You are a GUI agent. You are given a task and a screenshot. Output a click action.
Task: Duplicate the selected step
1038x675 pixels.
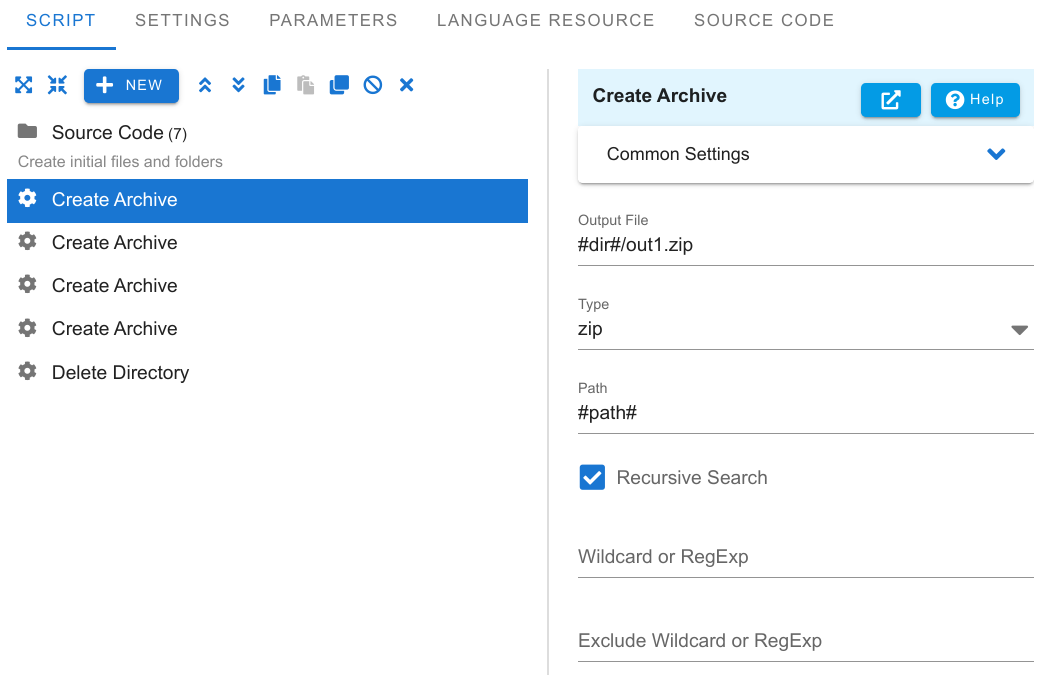click(x=339, y=85)
